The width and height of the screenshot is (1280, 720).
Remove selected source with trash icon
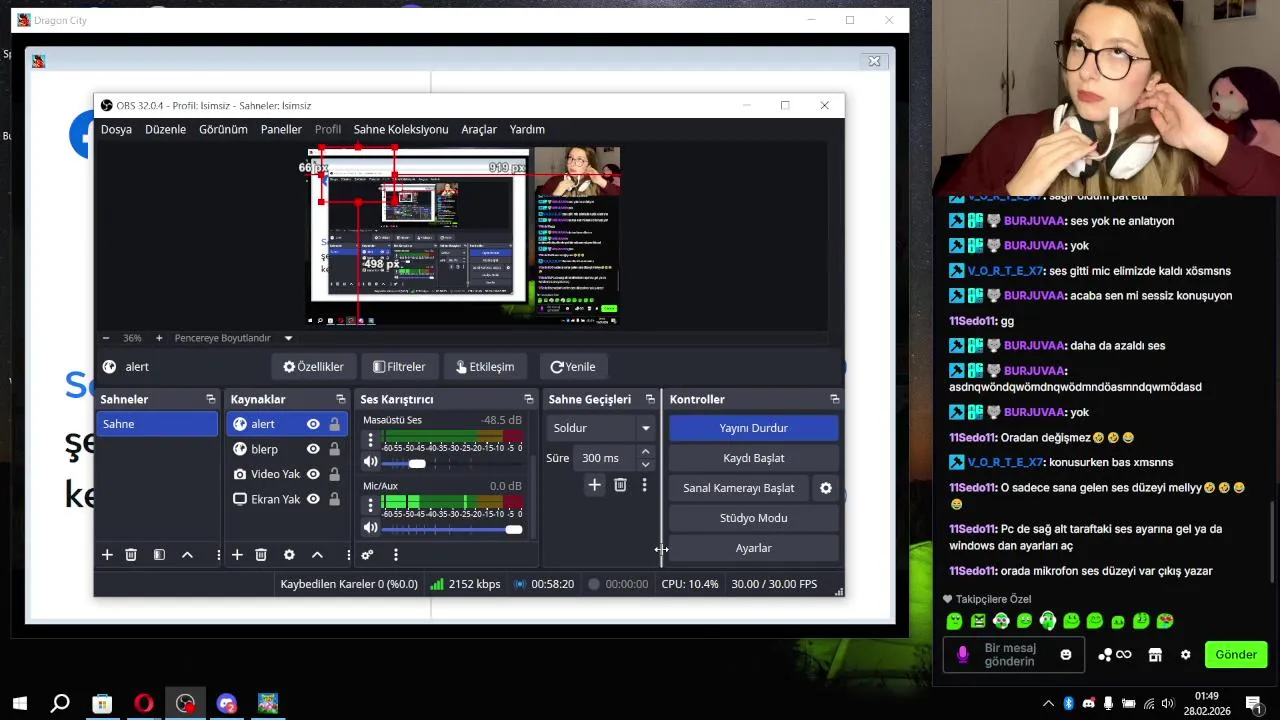[x=261, y=555]
